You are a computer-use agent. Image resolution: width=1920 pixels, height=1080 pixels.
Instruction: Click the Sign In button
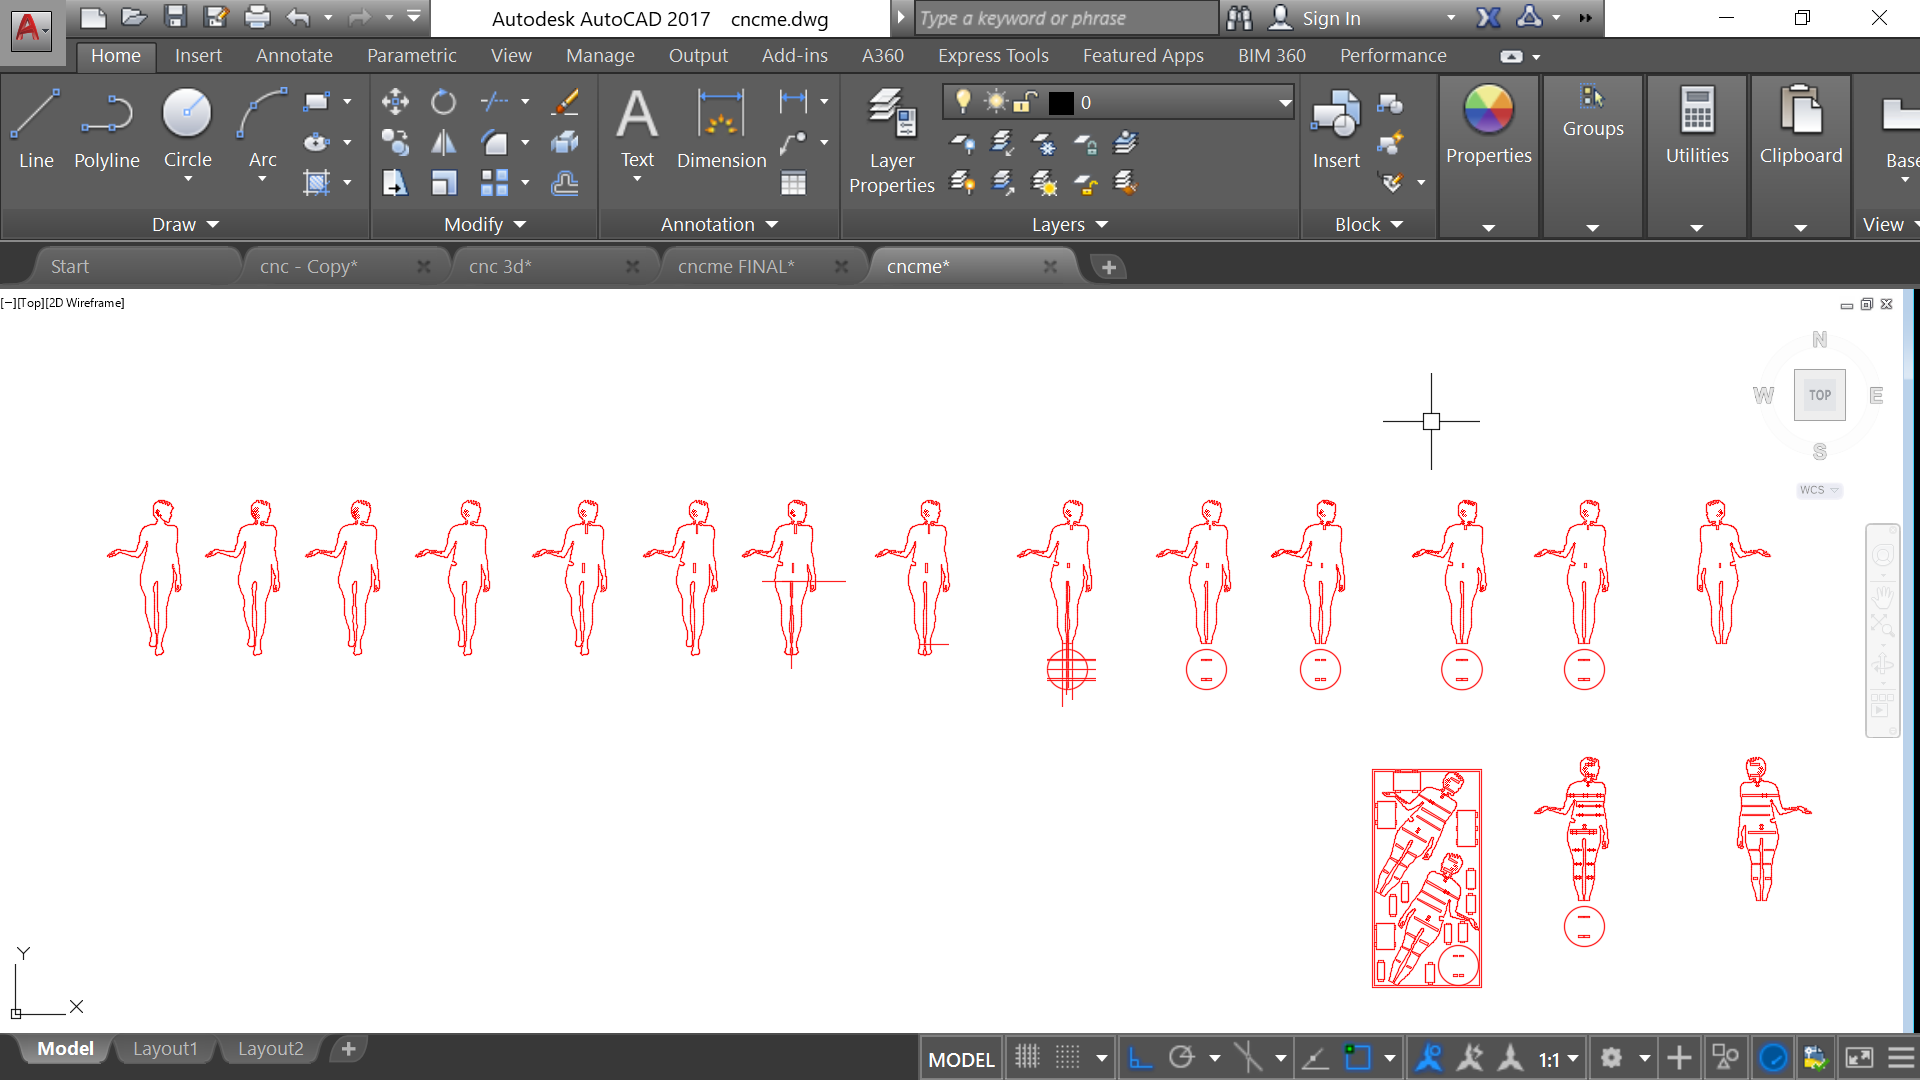[1330, 18]
